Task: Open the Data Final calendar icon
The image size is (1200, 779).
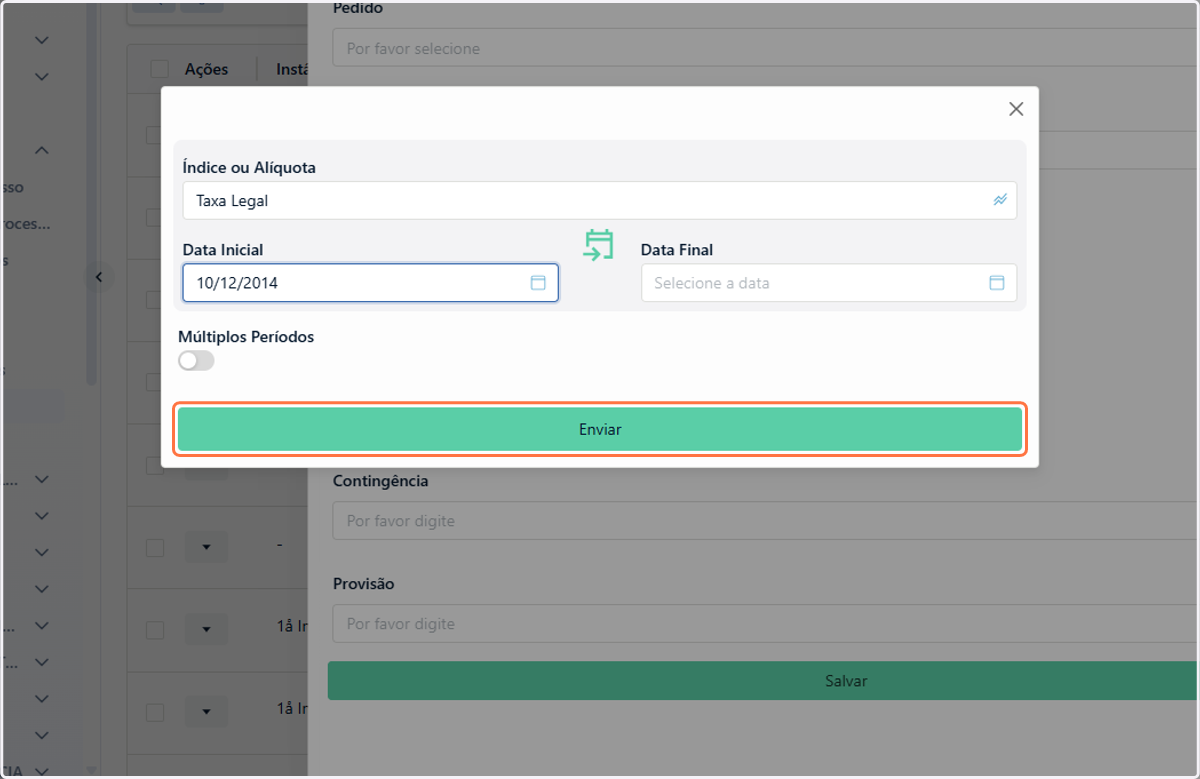Action: pos(997,283)
